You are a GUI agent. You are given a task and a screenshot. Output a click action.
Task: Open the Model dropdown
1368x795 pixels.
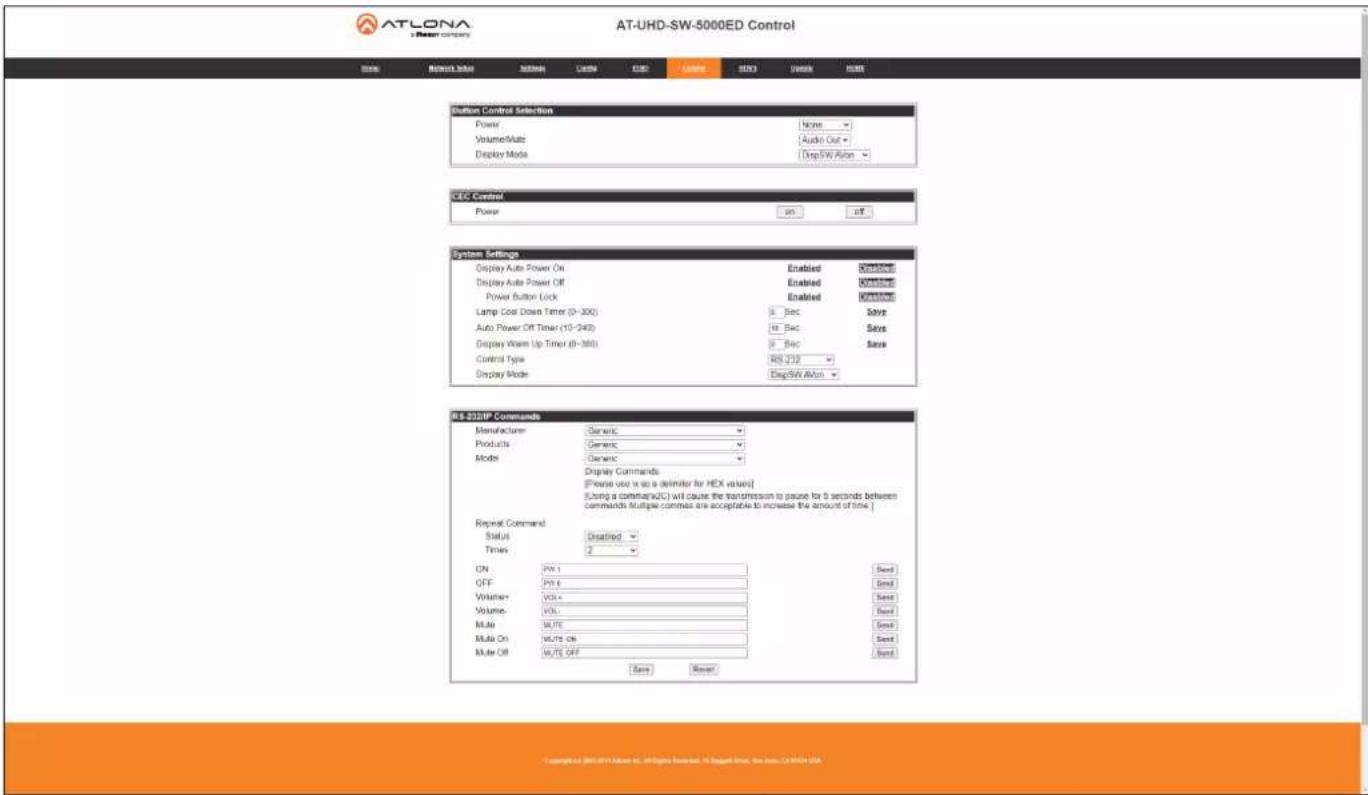point(665,459)
